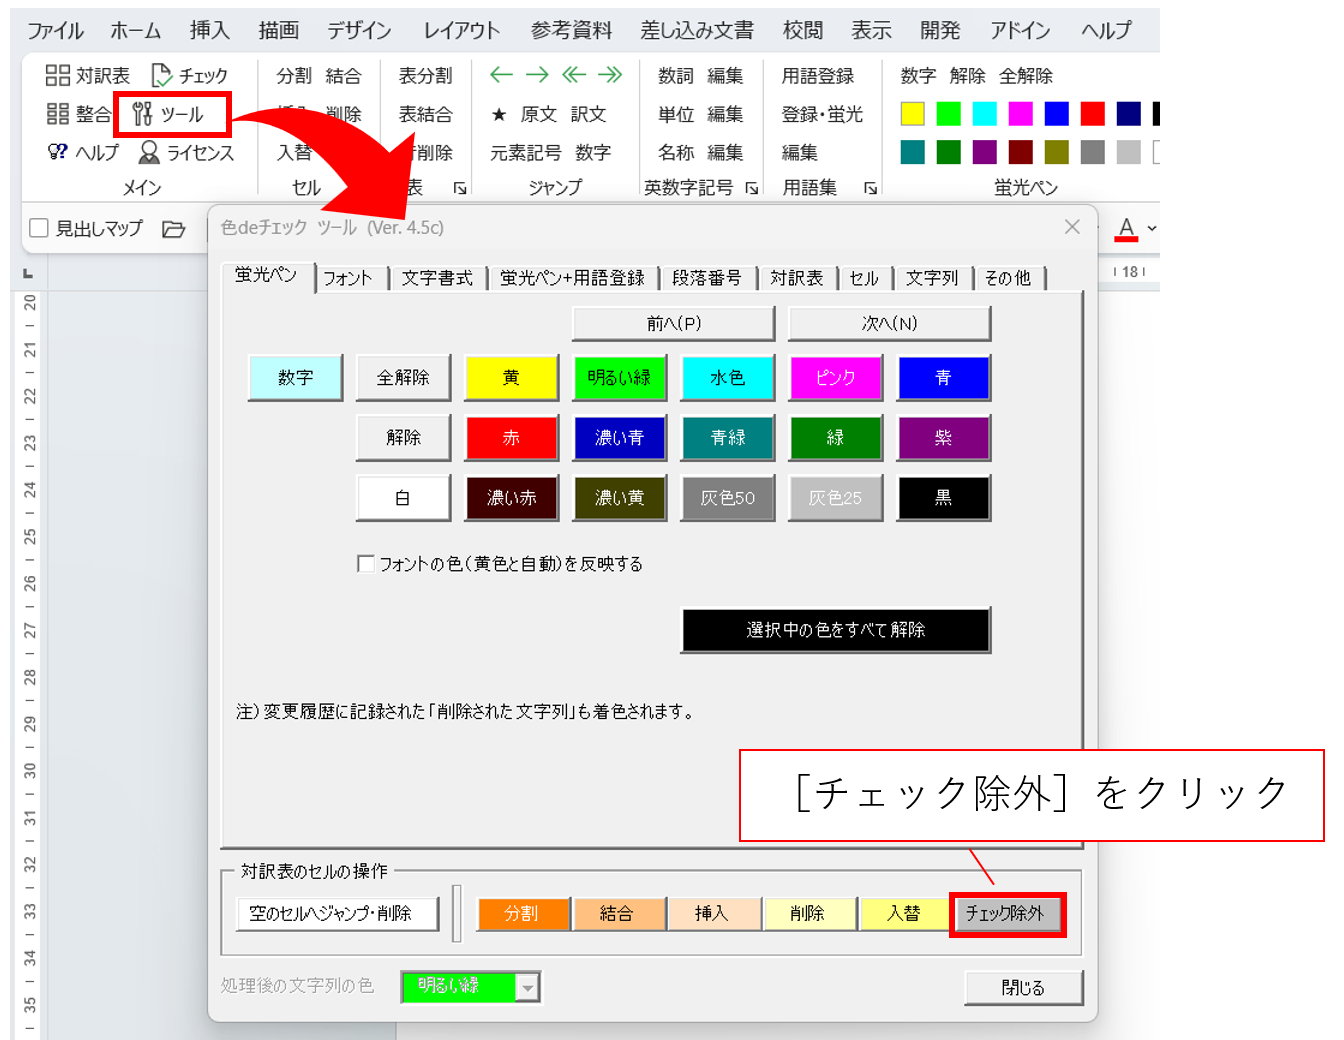Open the ライセンス user icon
The image size is (1344, 1040).
(x=149, y=152)
